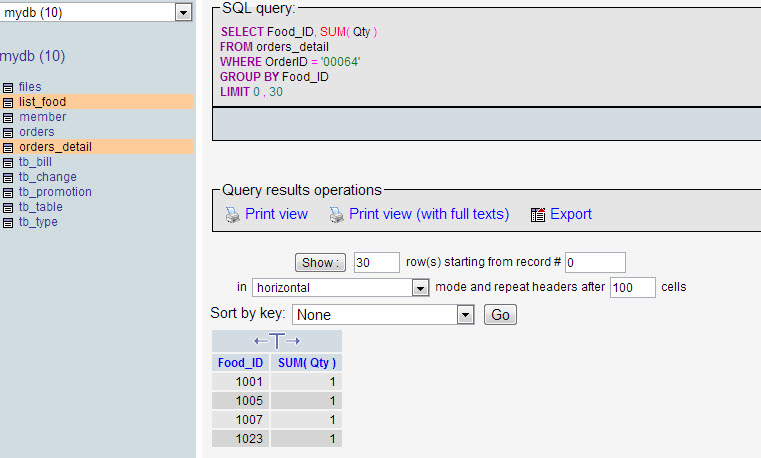The height and width of the screenshot is (458, 761).
Task: Open the list_food table
Action: point(43,102)
